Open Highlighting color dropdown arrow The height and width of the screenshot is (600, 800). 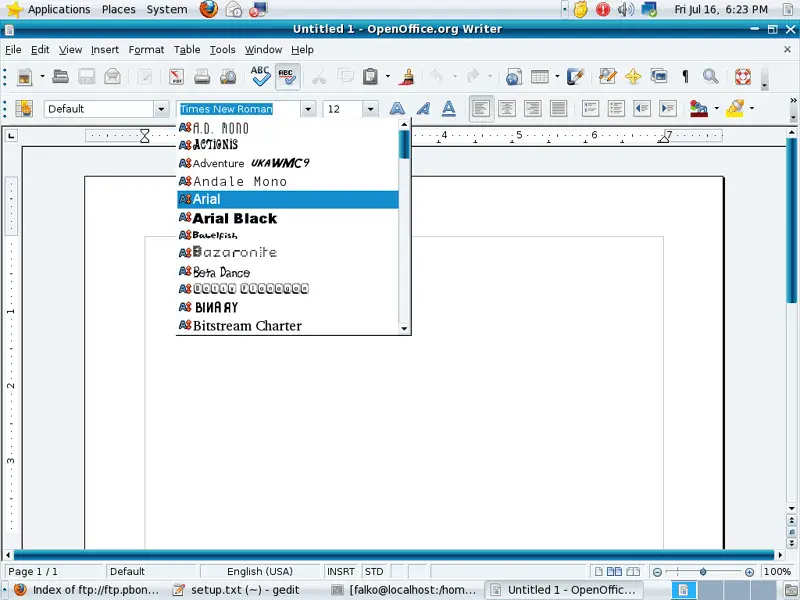tap(752, 108)
